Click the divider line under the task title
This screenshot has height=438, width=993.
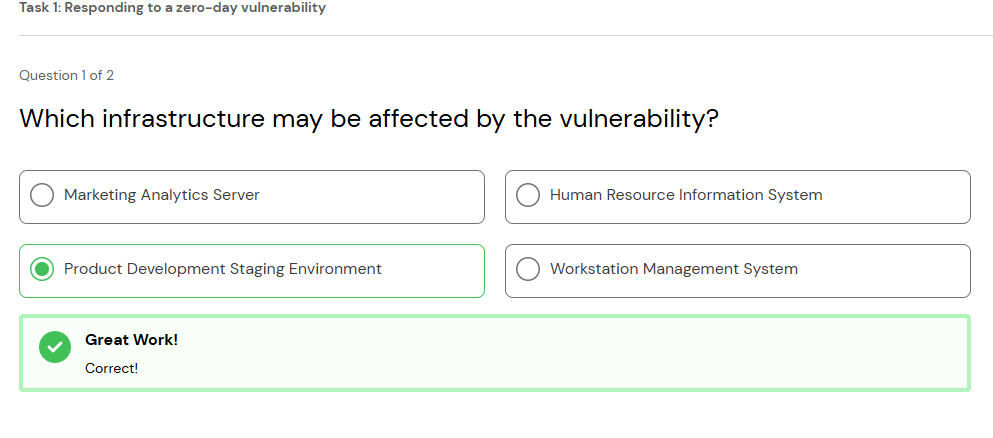[500, 36]
